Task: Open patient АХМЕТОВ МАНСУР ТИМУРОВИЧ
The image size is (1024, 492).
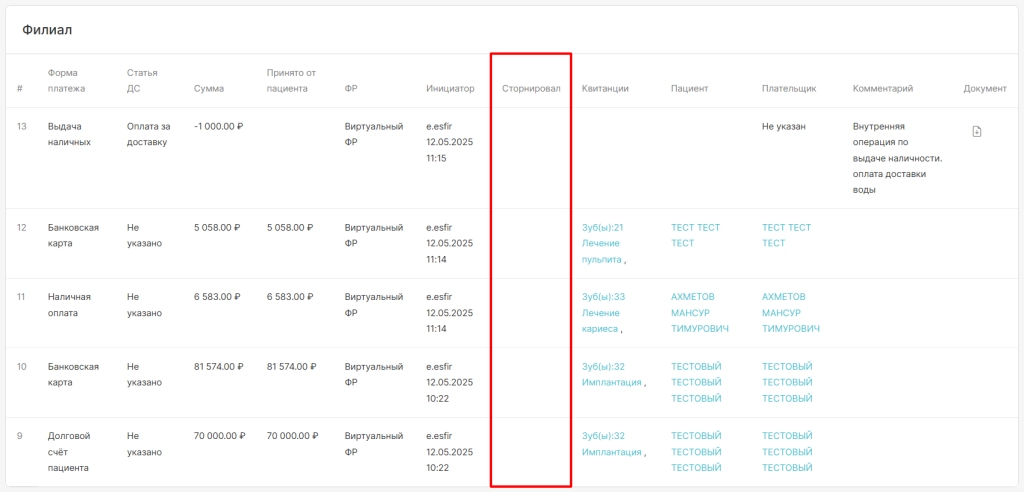Action: (x=699, y=313)
